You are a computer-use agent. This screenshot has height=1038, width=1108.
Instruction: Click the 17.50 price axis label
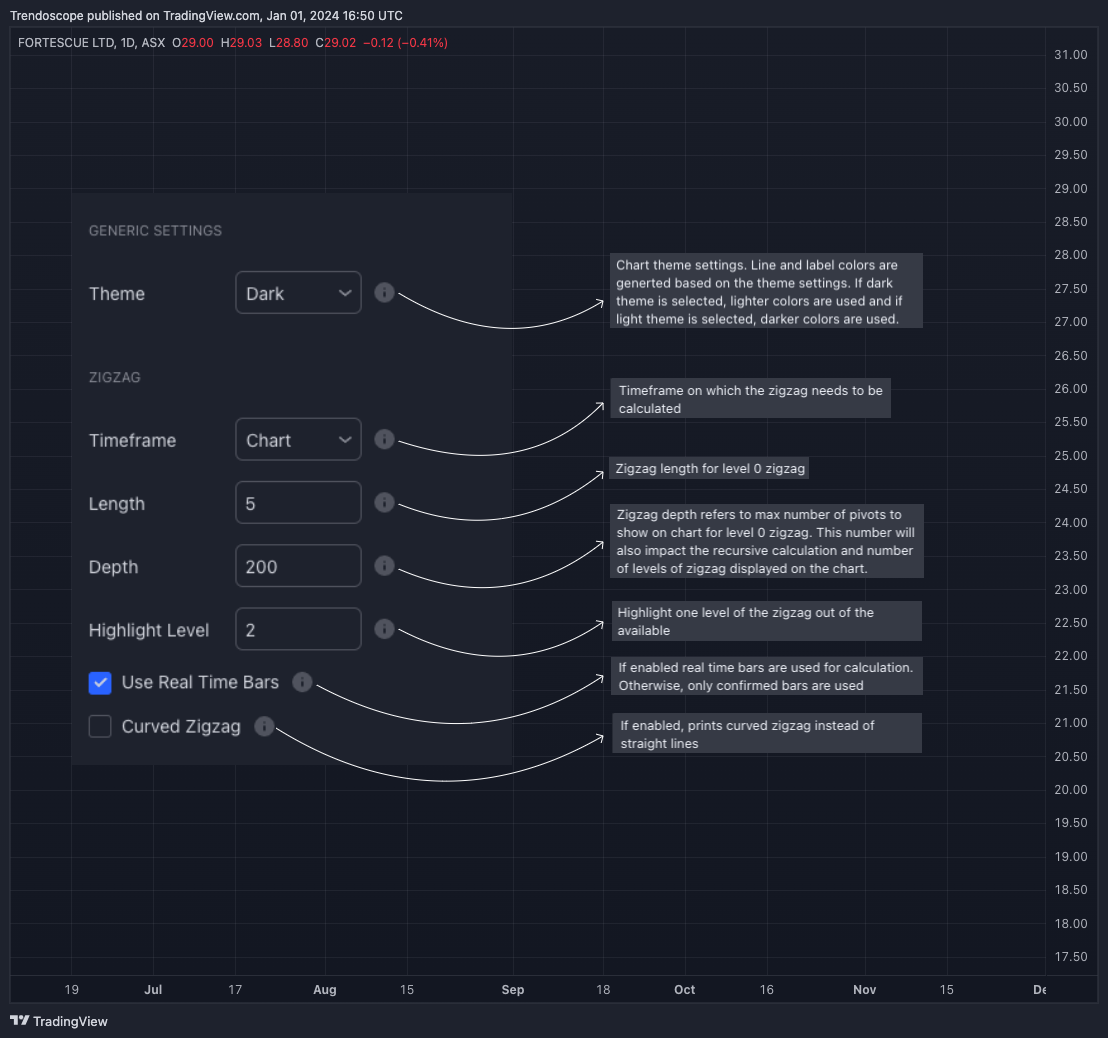pyautogui.click(x=1071, y=956)
